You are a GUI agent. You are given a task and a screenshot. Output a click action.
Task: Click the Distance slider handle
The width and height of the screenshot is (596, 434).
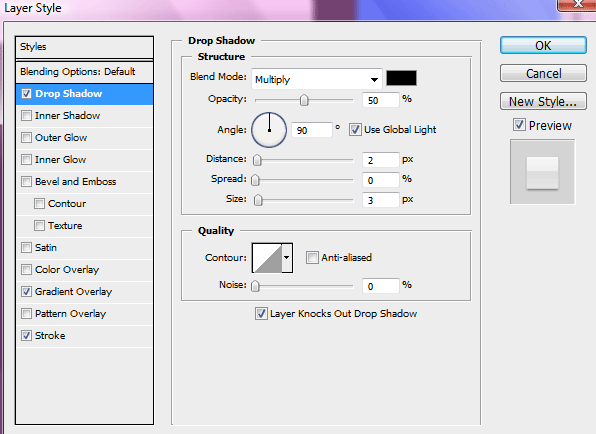(257, 160)
